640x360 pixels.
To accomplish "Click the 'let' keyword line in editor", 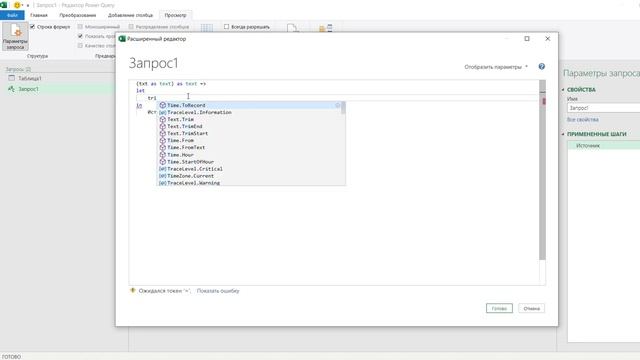I will (140, 91).
